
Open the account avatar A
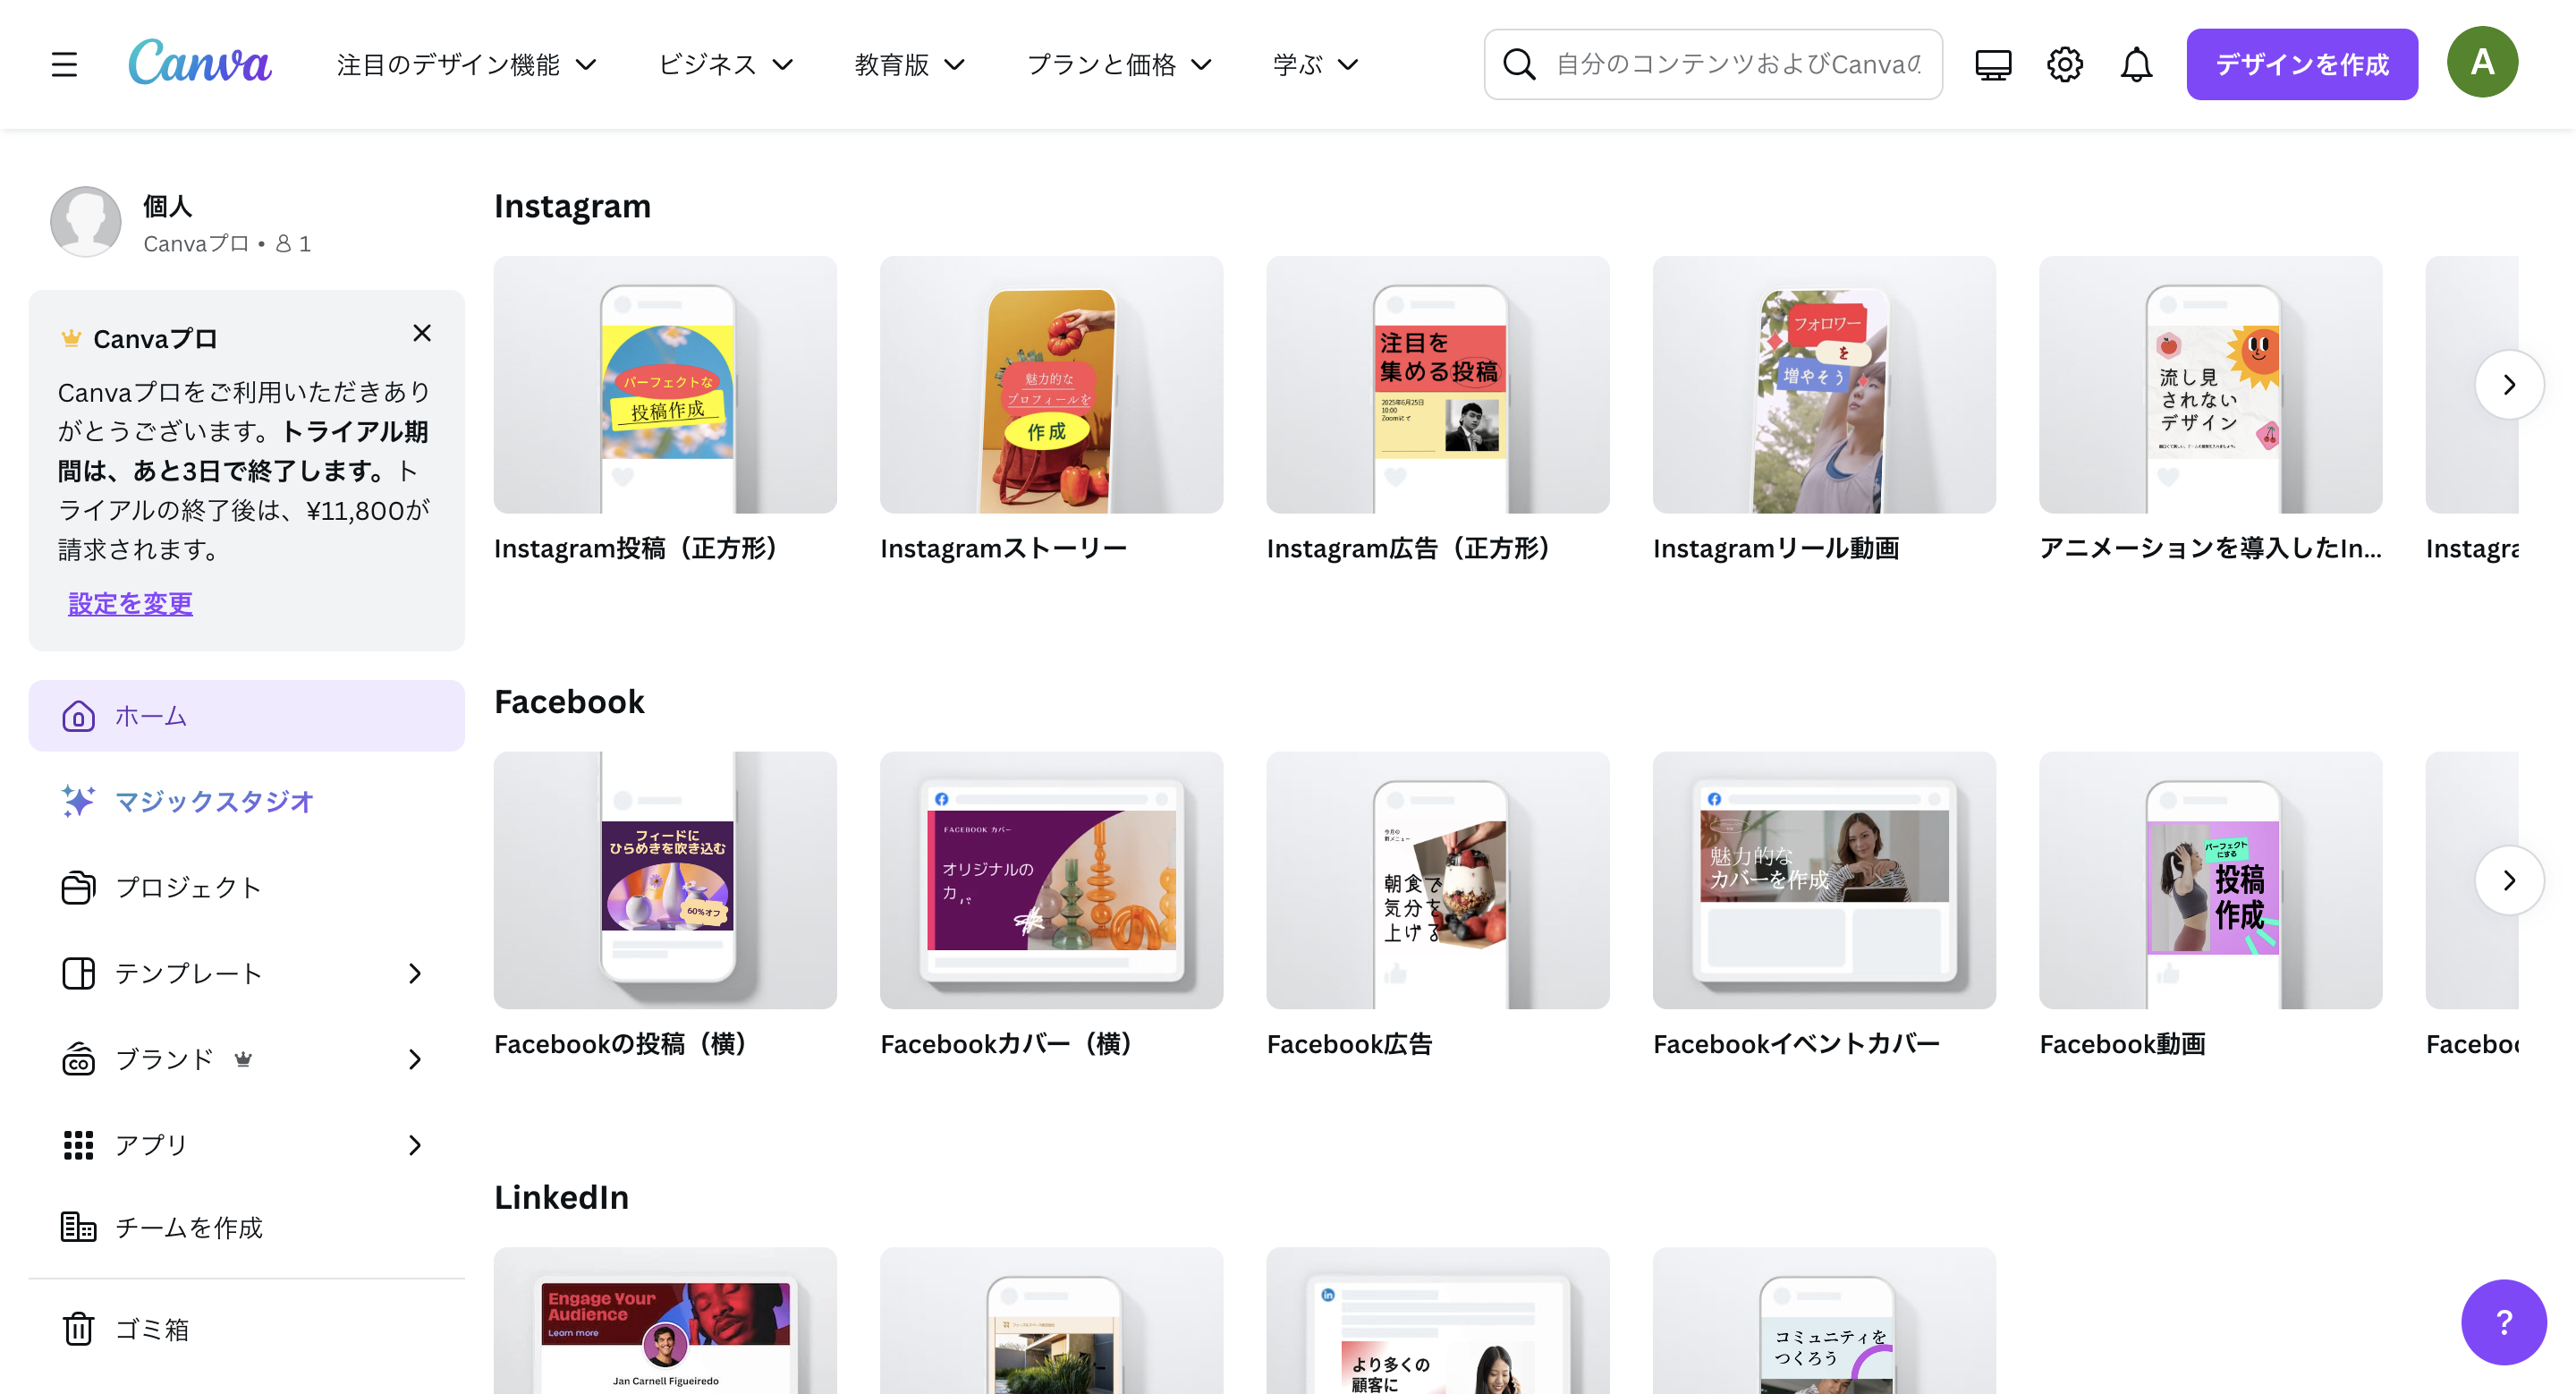click(x=2482, y=63)
